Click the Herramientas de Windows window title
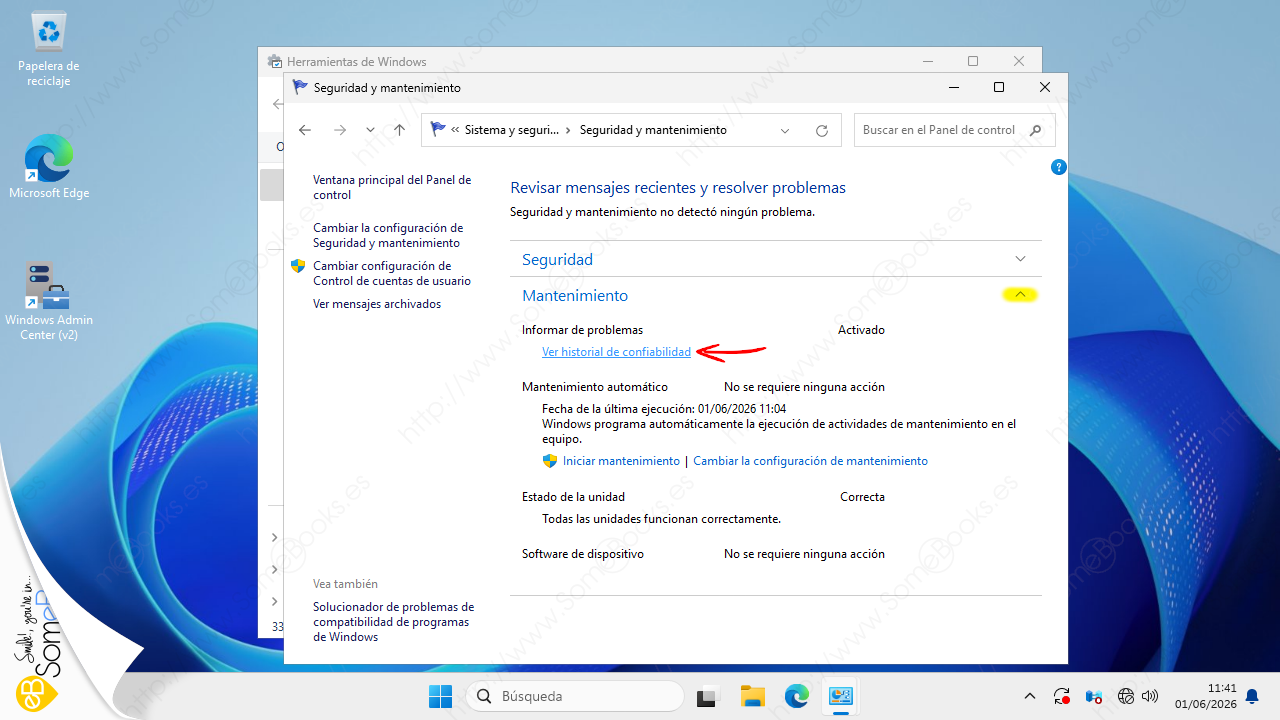1280x720 pixels. pos(357,62)
